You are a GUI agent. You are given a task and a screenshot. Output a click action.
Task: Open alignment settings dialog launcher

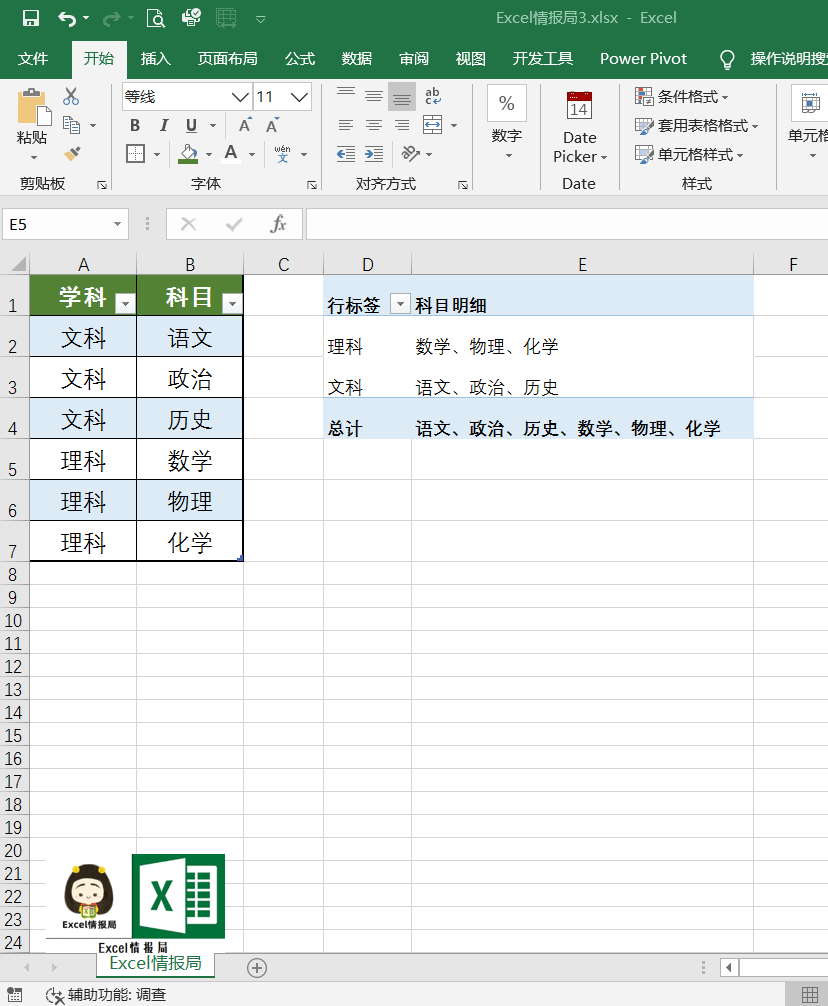(x=463, y=185)
